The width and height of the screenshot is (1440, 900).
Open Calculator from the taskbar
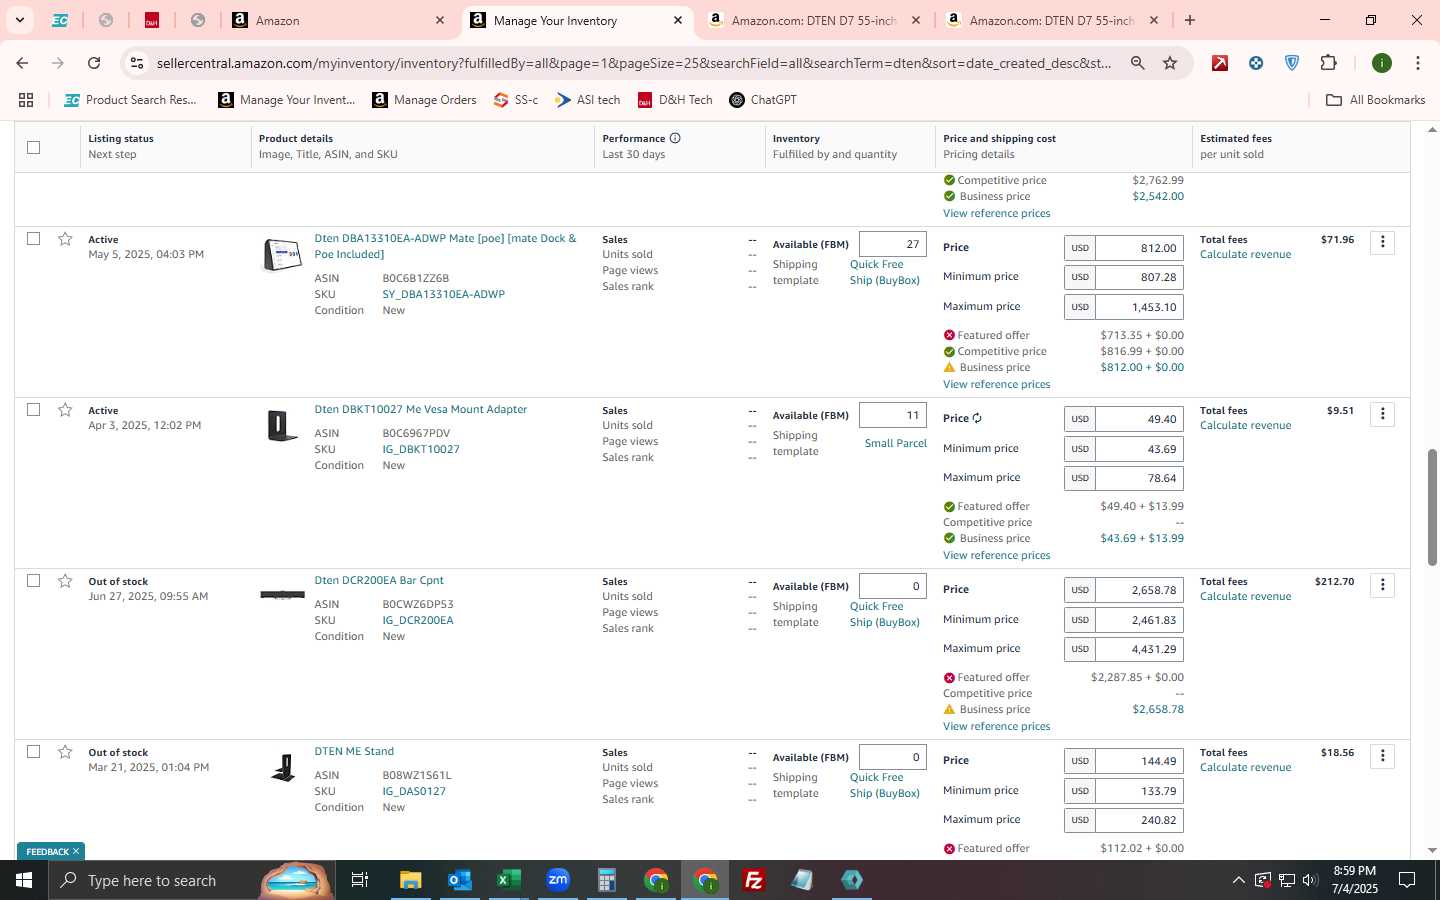(x=607, y=880)
